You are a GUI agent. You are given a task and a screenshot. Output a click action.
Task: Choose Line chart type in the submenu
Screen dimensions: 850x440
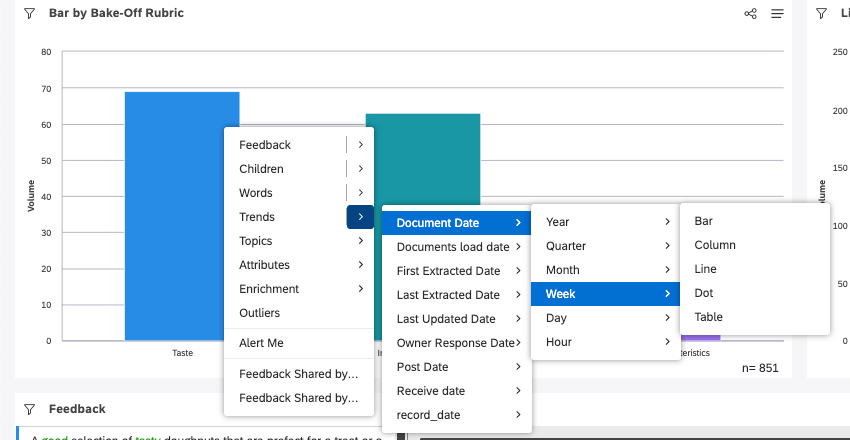pyautogui.click(x=705, y=269)
